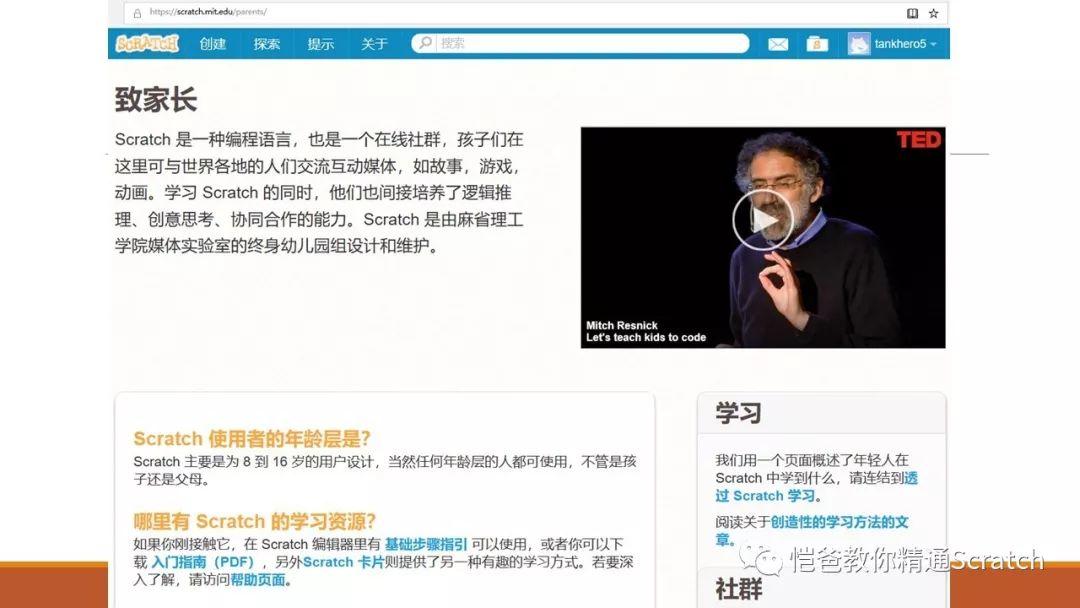Open the 提示 menu item
1080x608 pixels.
point(320,44)
